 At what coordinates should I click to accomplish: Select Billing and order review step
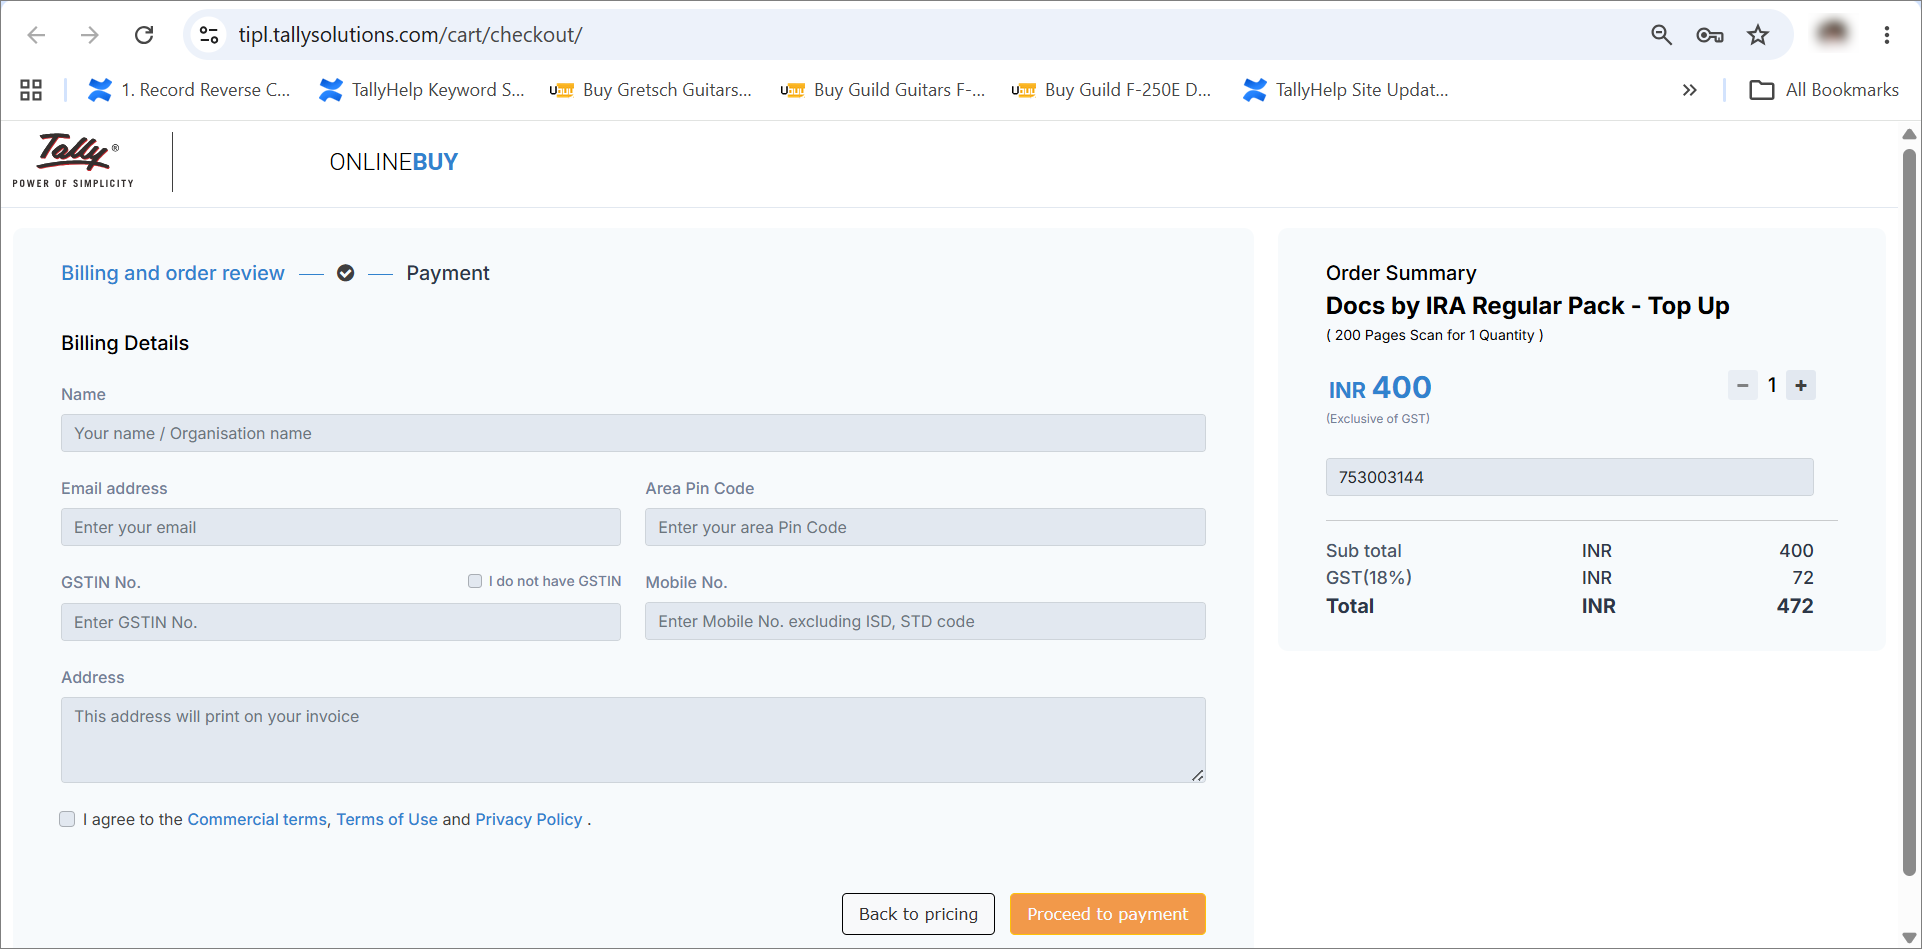click(x=173, y=273)
